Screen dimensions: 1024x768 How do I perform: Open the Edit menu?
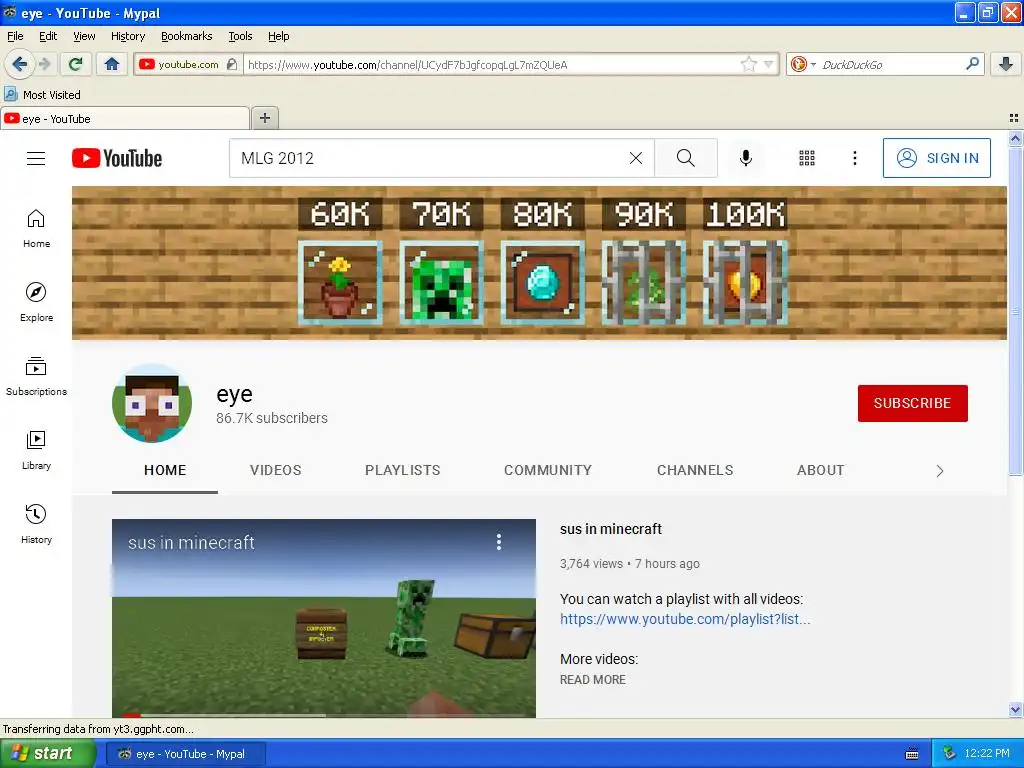pyautogui.click(x=48, y=36)
